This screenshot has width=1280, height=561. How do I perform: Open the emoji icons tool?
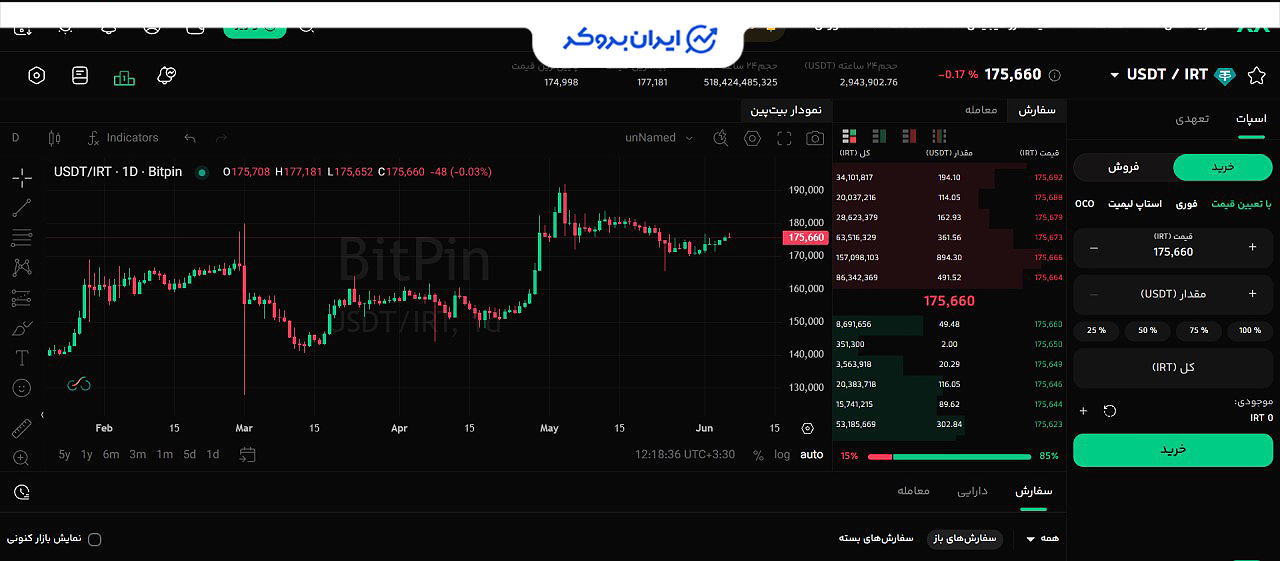(22, 388)
